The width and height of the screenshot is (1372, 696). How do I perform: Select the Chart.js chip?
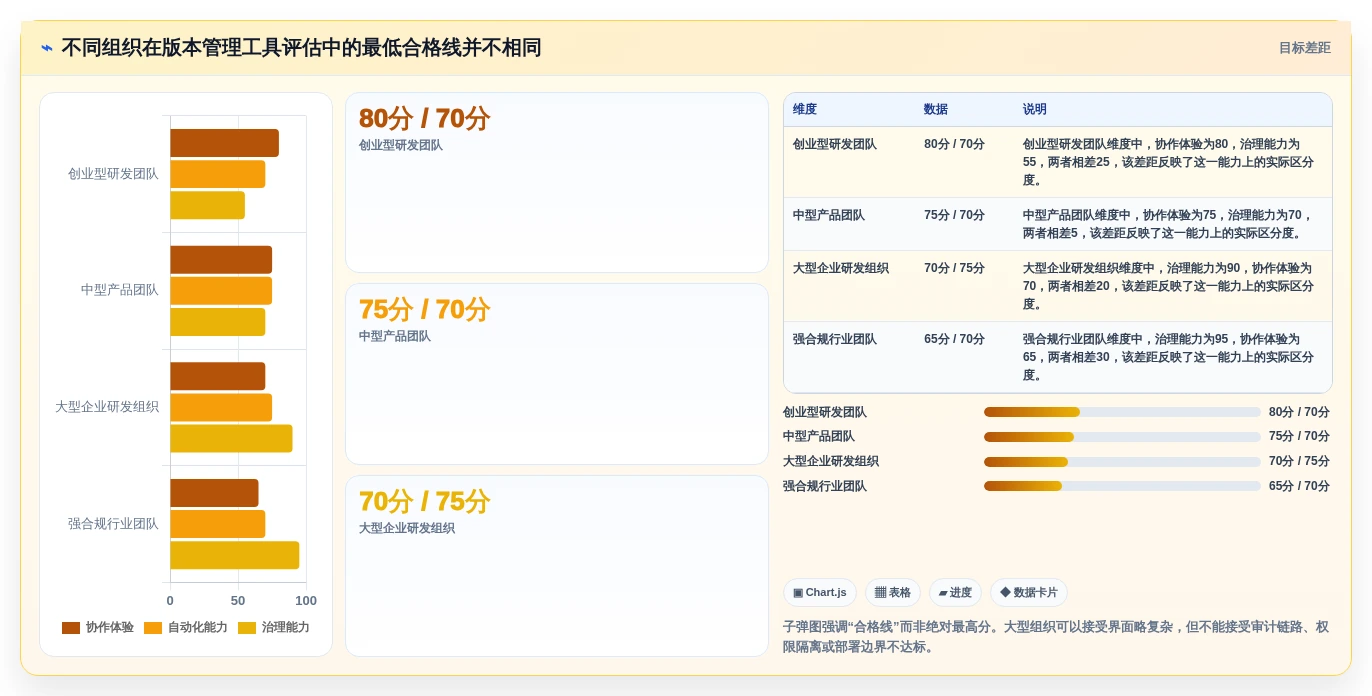(820, 593)
